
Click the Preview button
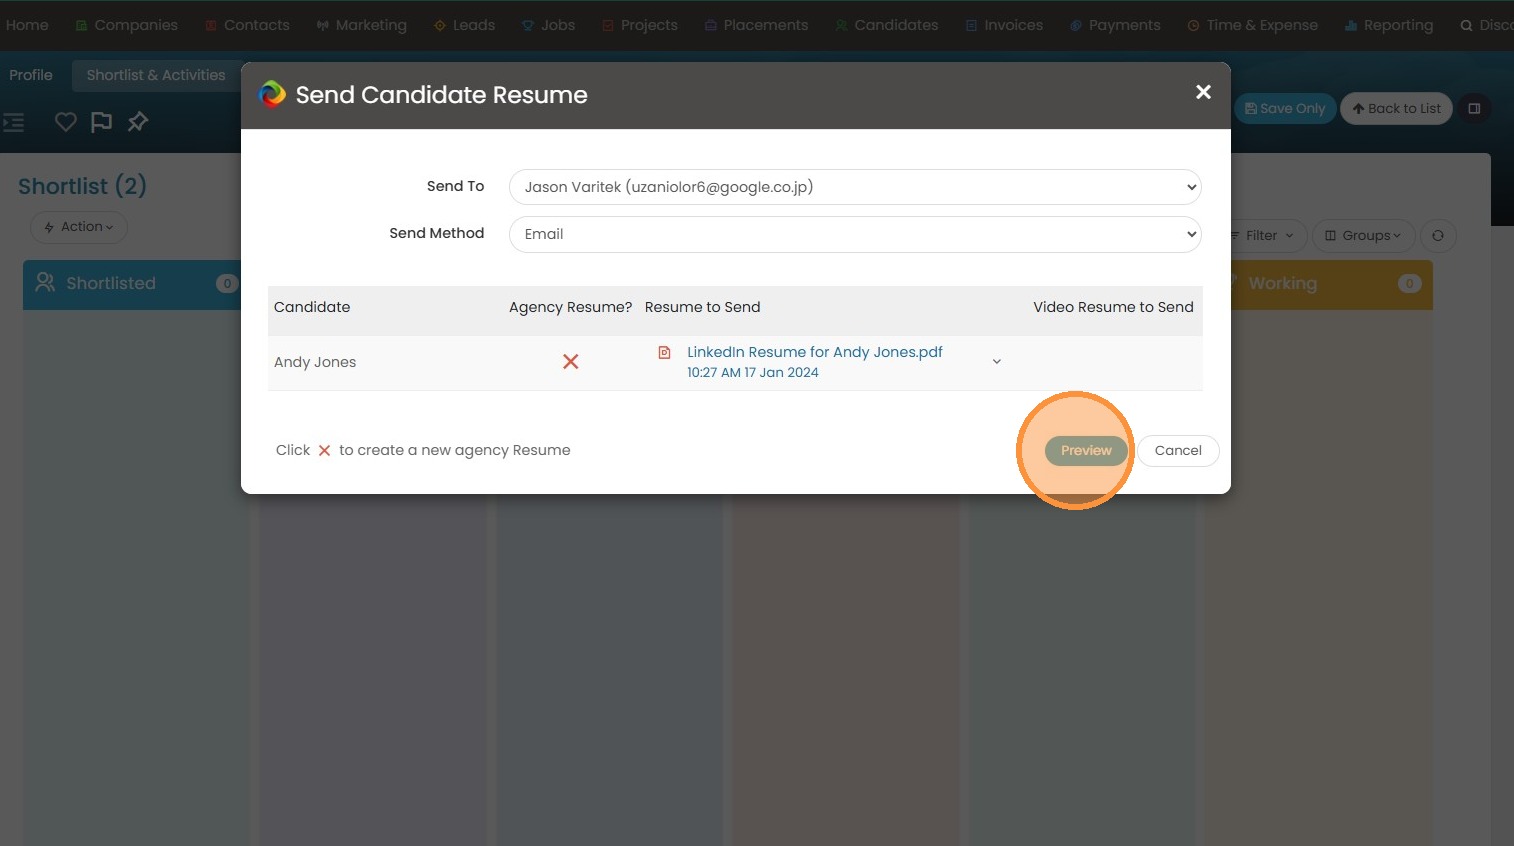[x=1086, y=451]
